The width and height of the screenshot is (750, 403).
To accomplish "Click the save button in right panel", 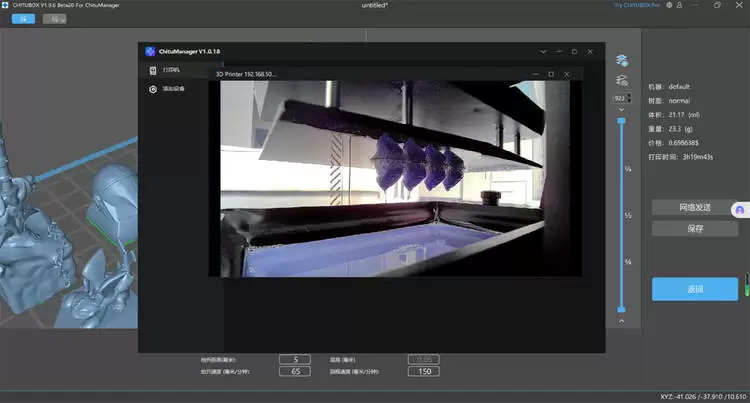I will tap(694, 228).
